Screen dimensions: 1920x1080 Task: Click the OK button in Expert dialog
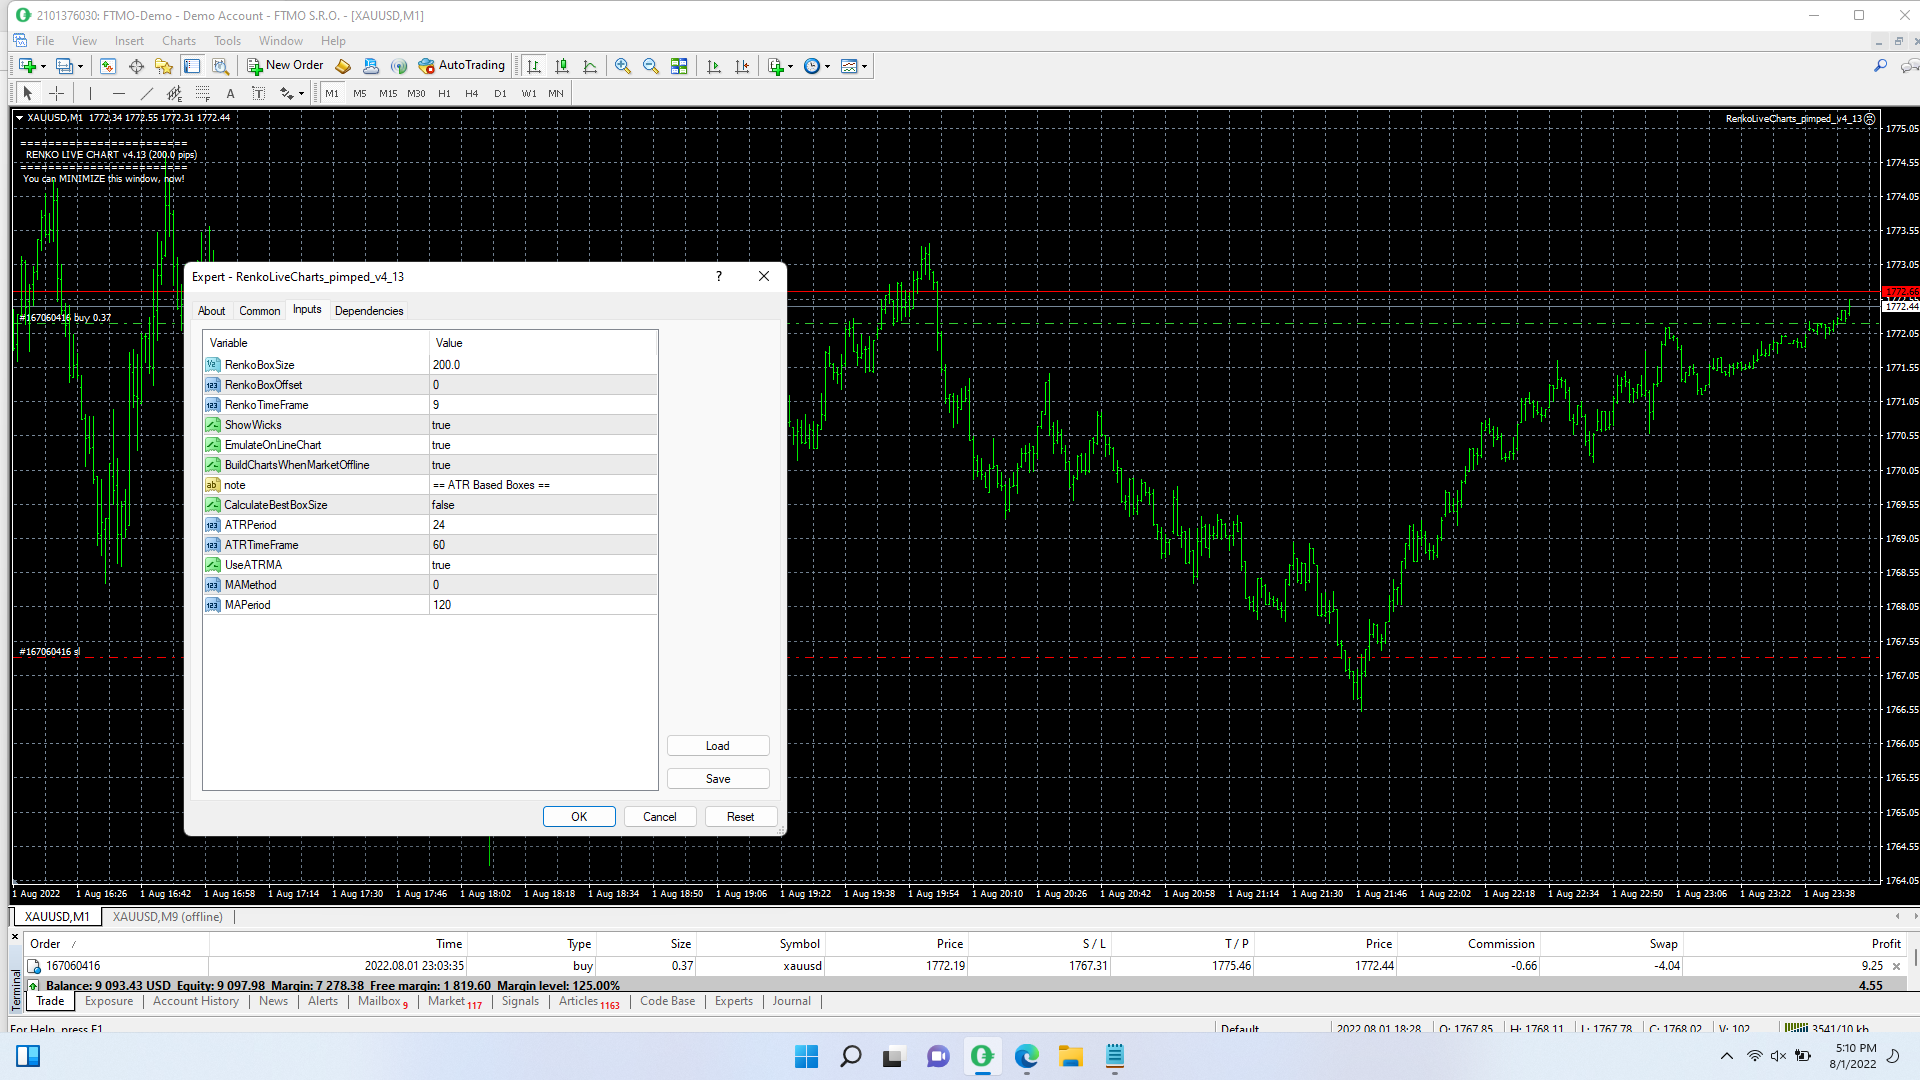(579, 817)
